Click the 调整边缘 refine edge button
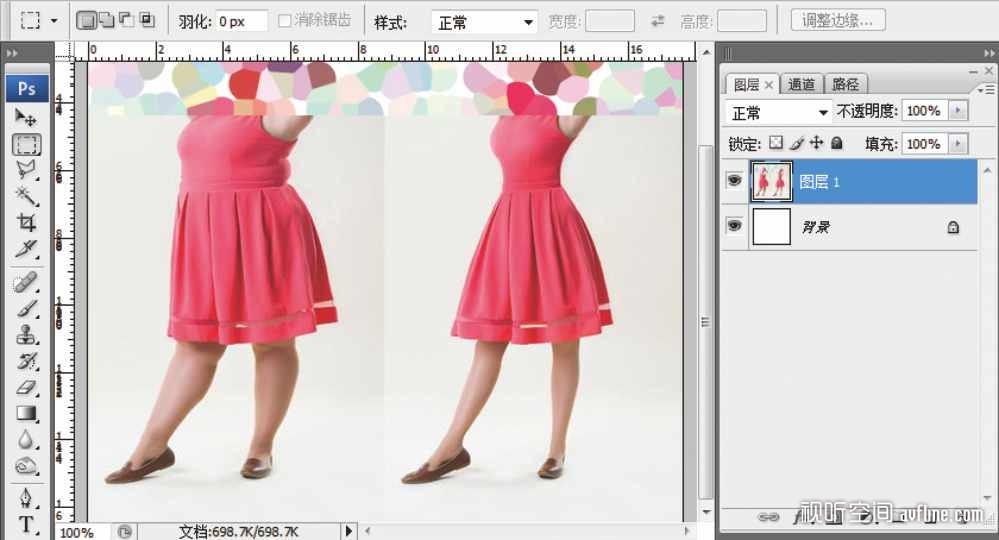999x540 pixels. (837, 20)
